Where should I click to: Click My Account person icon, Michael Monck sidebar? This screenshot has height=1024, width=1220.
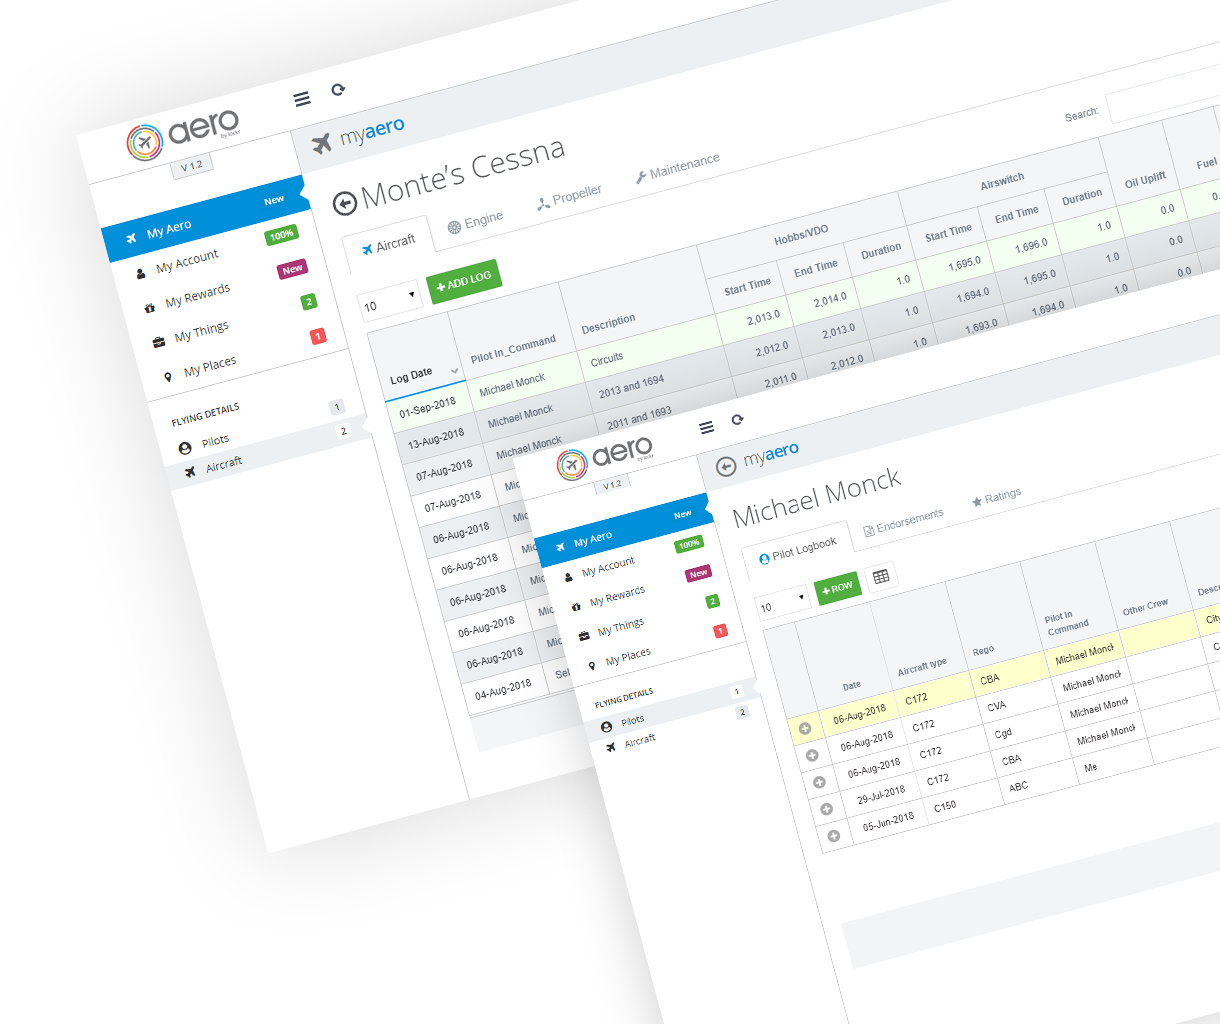tap(568, 577)
